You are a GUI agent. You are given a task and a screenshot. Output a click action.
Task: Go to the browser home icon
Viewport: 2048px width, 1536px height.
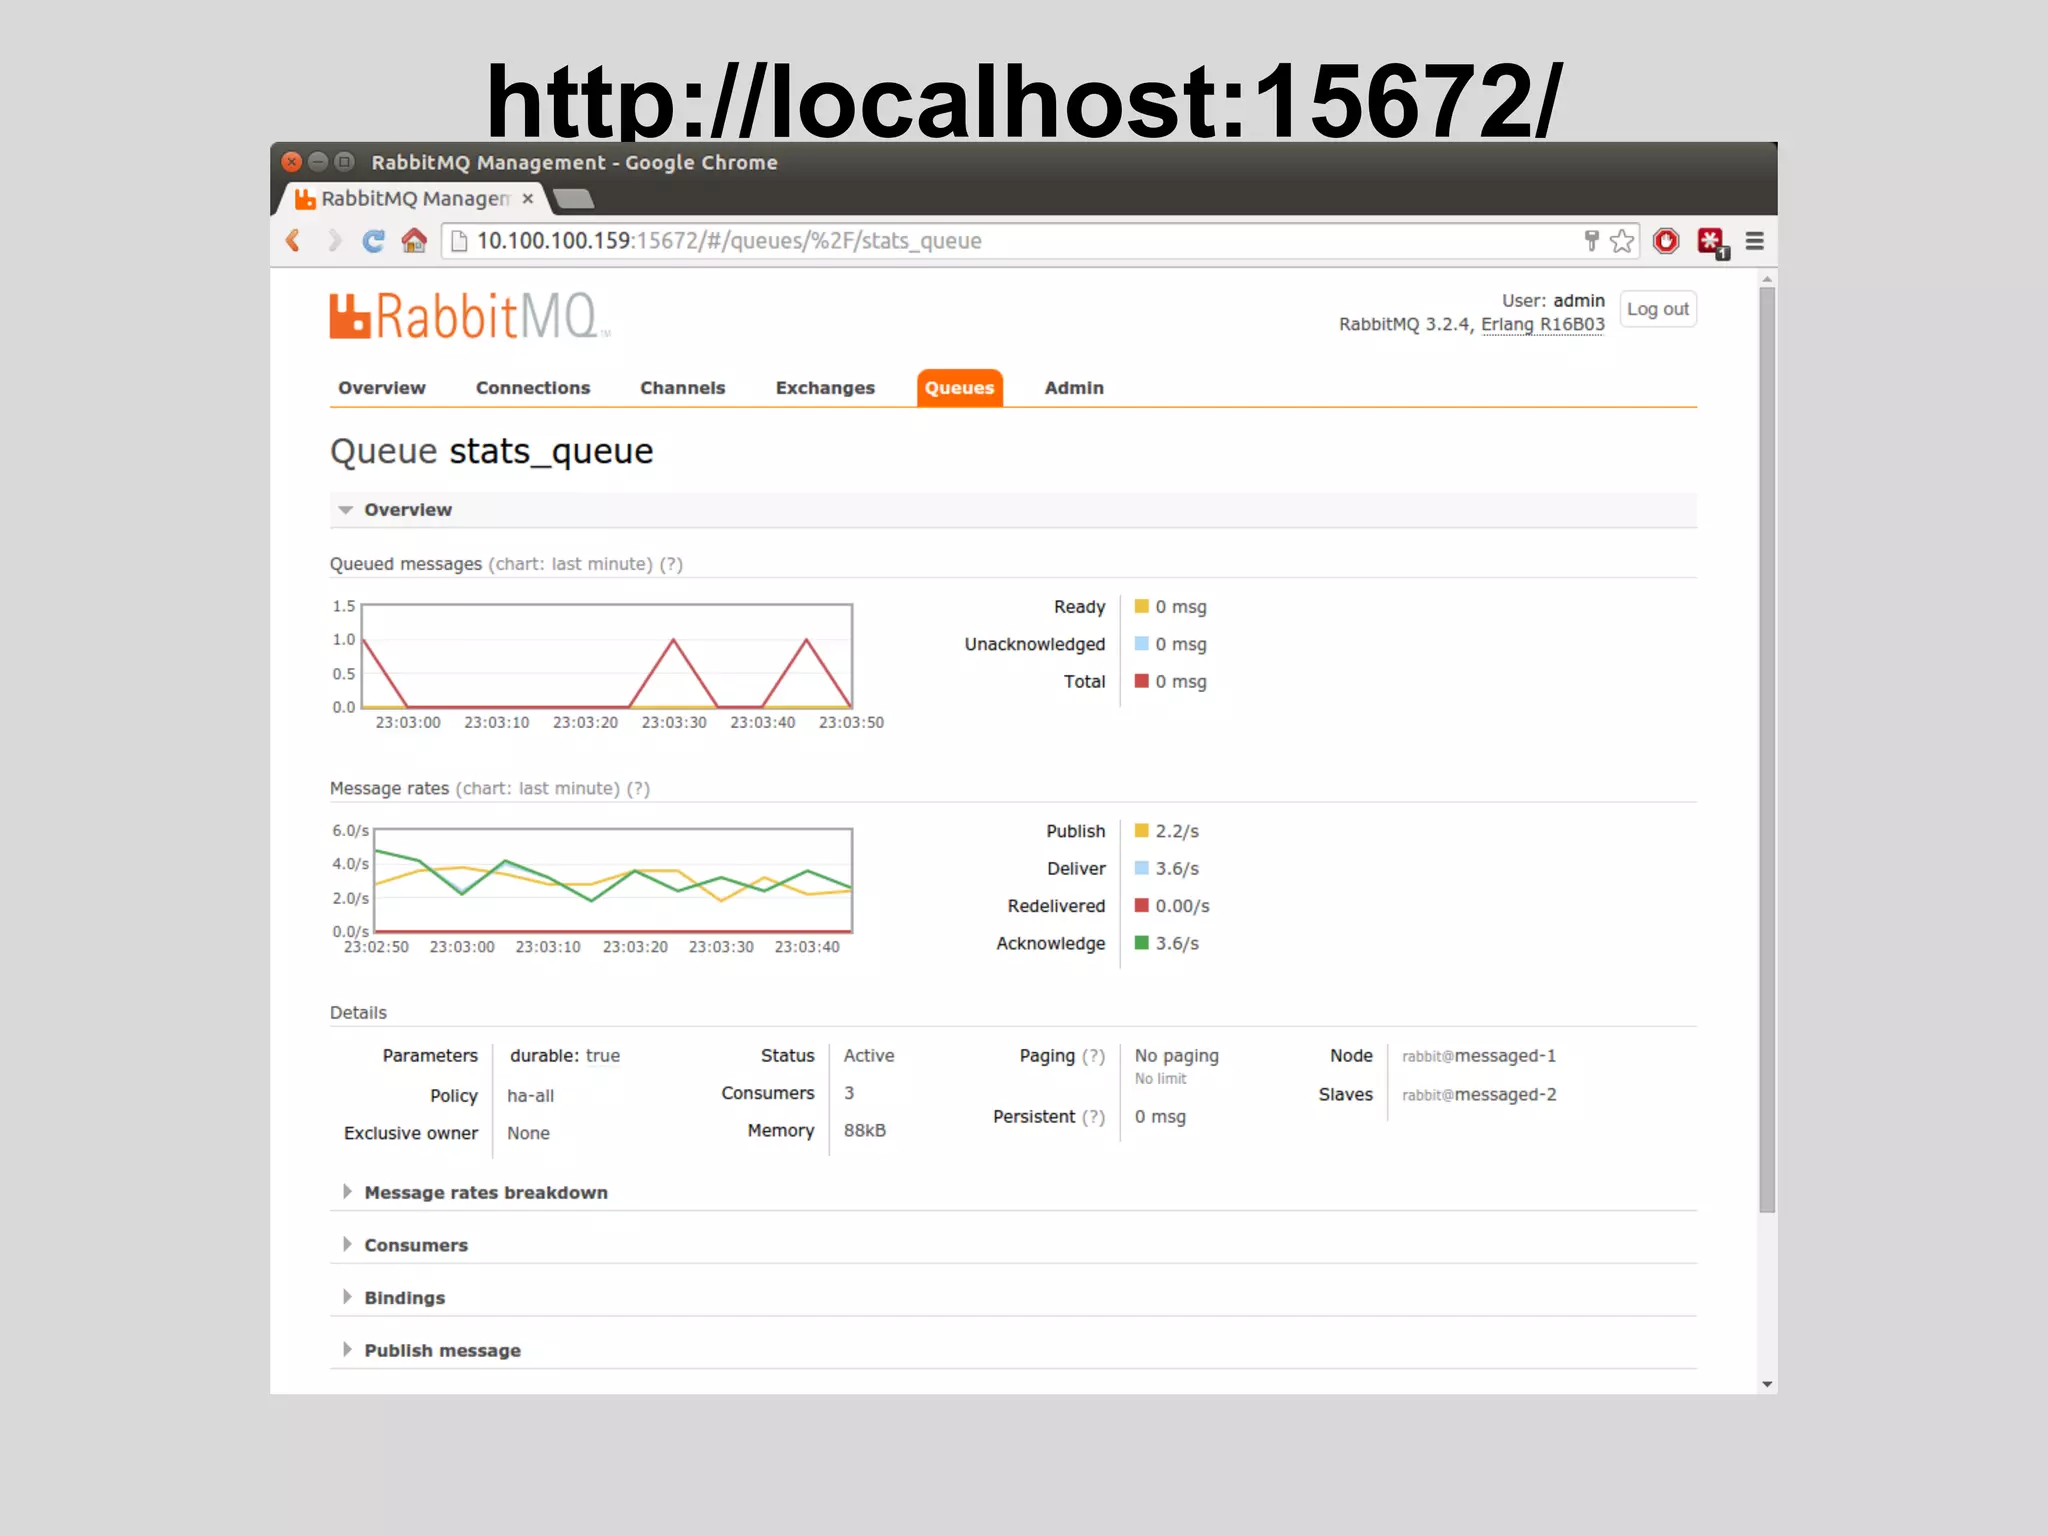tap(414, 241)
